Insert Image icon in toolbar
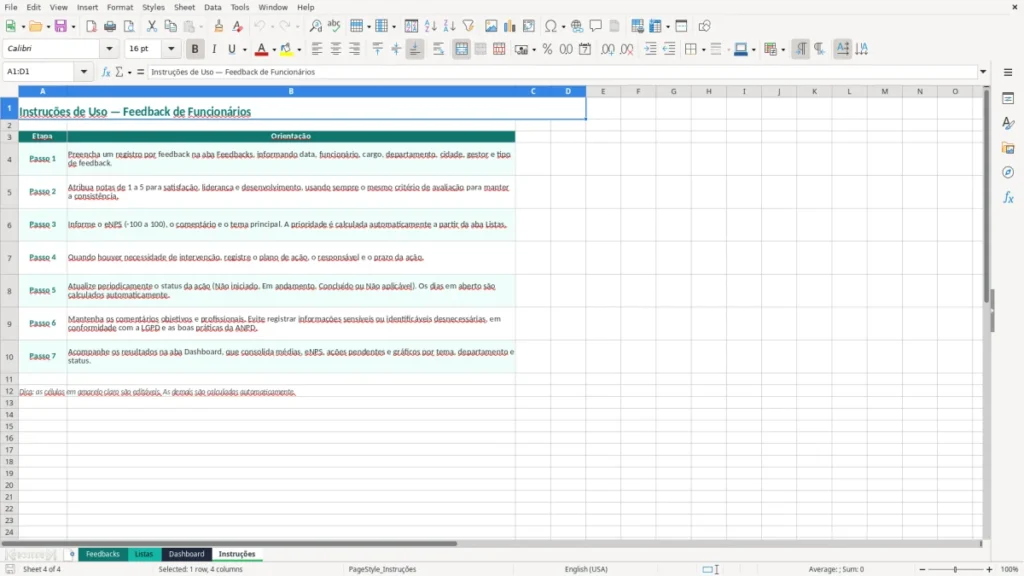 491,26
